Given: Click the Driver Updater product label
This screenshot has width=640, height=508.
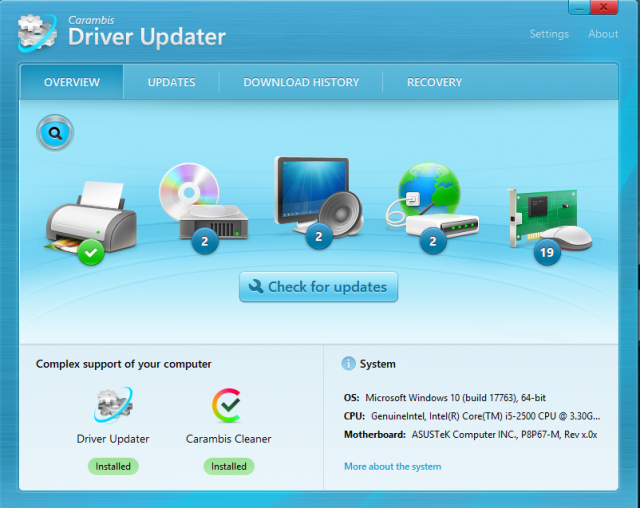Looking at the screenshot, I should click(x=113, y=439).
